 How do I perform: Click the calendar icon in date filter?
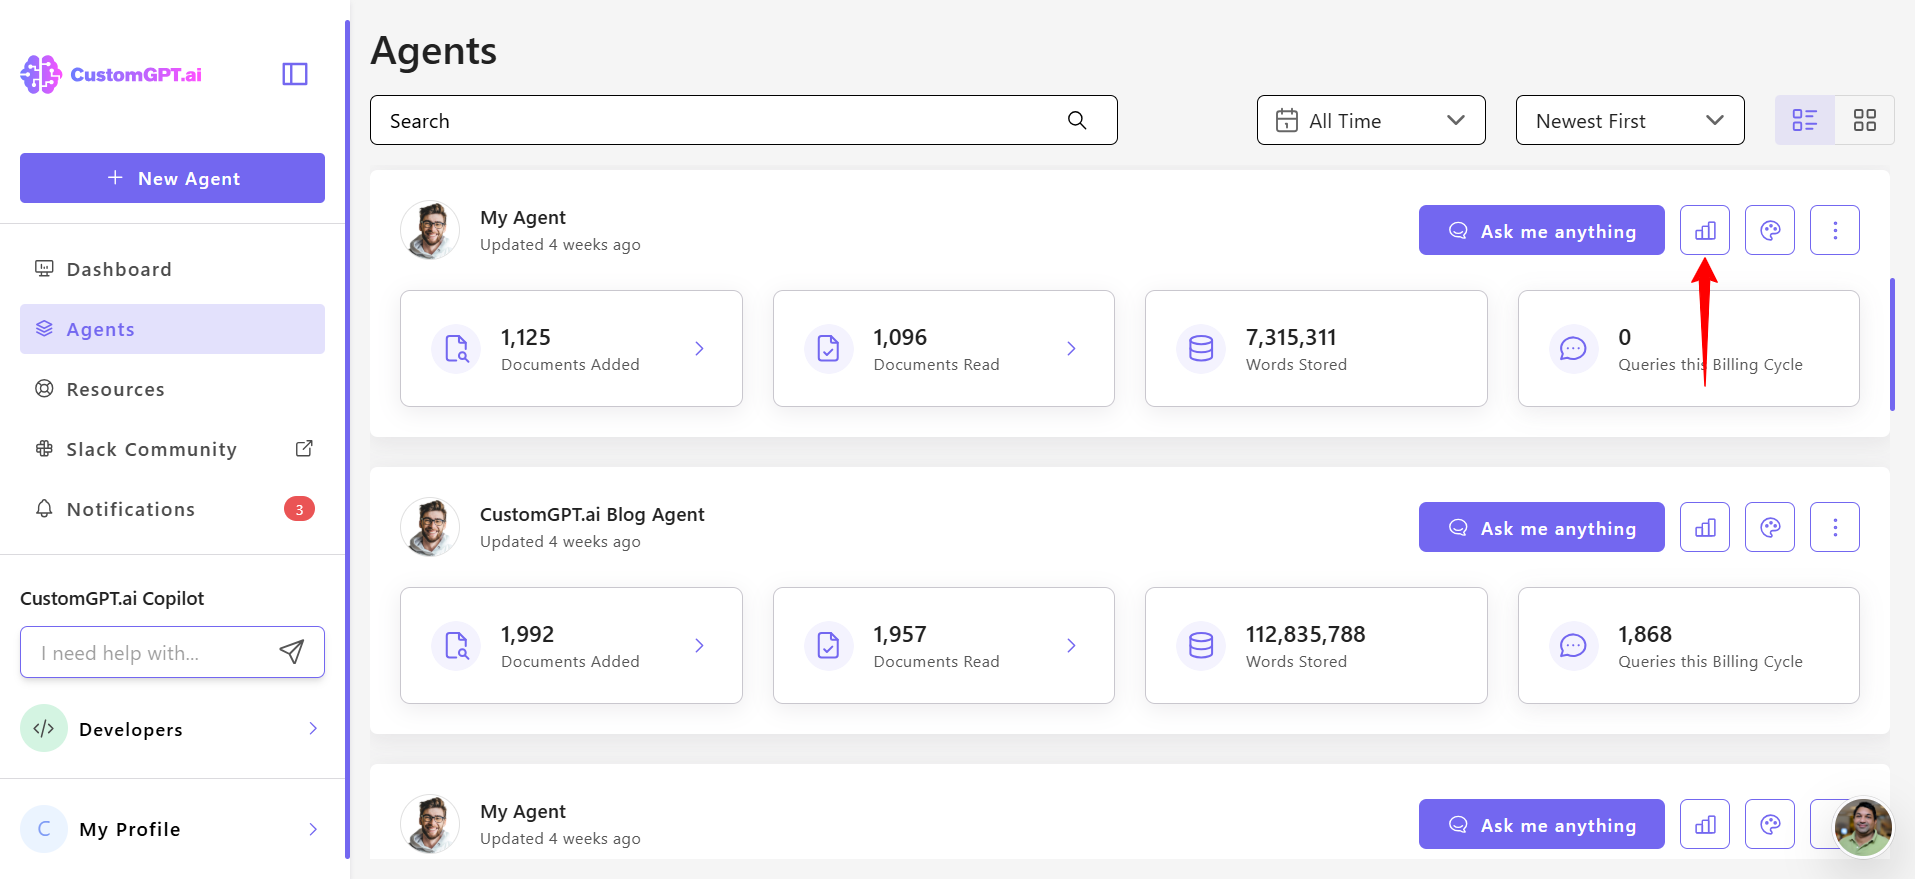point(1287,120)
